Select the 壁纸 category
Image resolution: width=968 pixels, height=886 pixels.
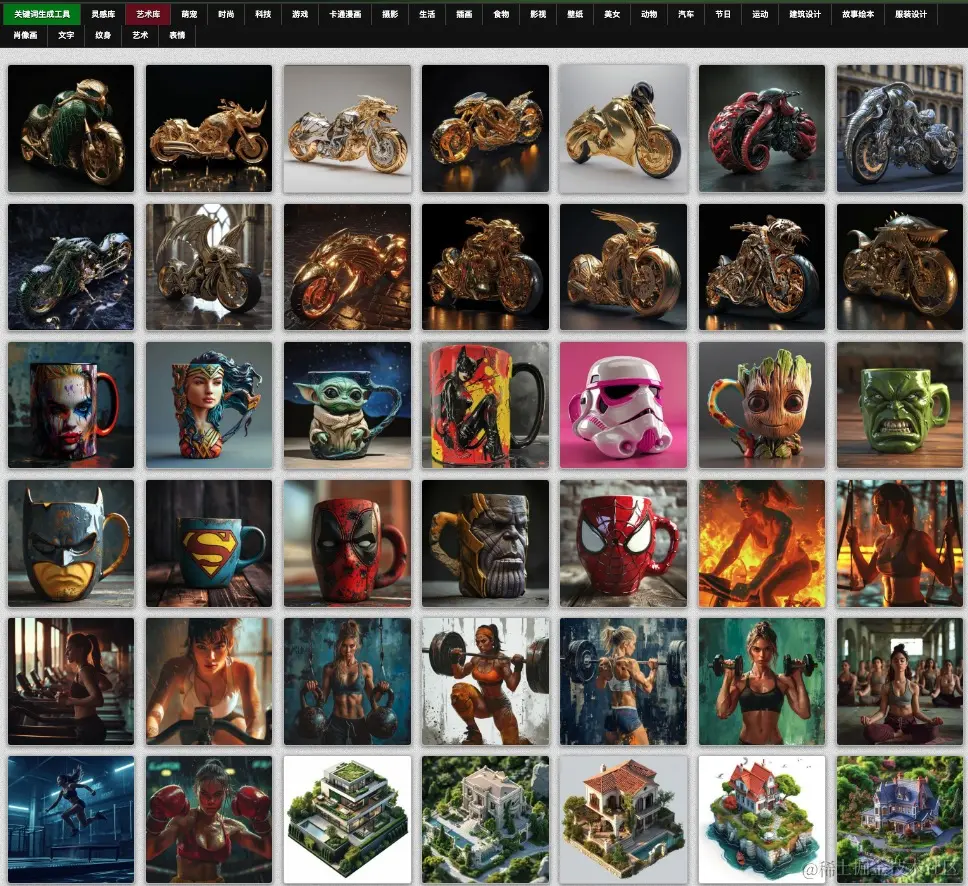point(575,14)
